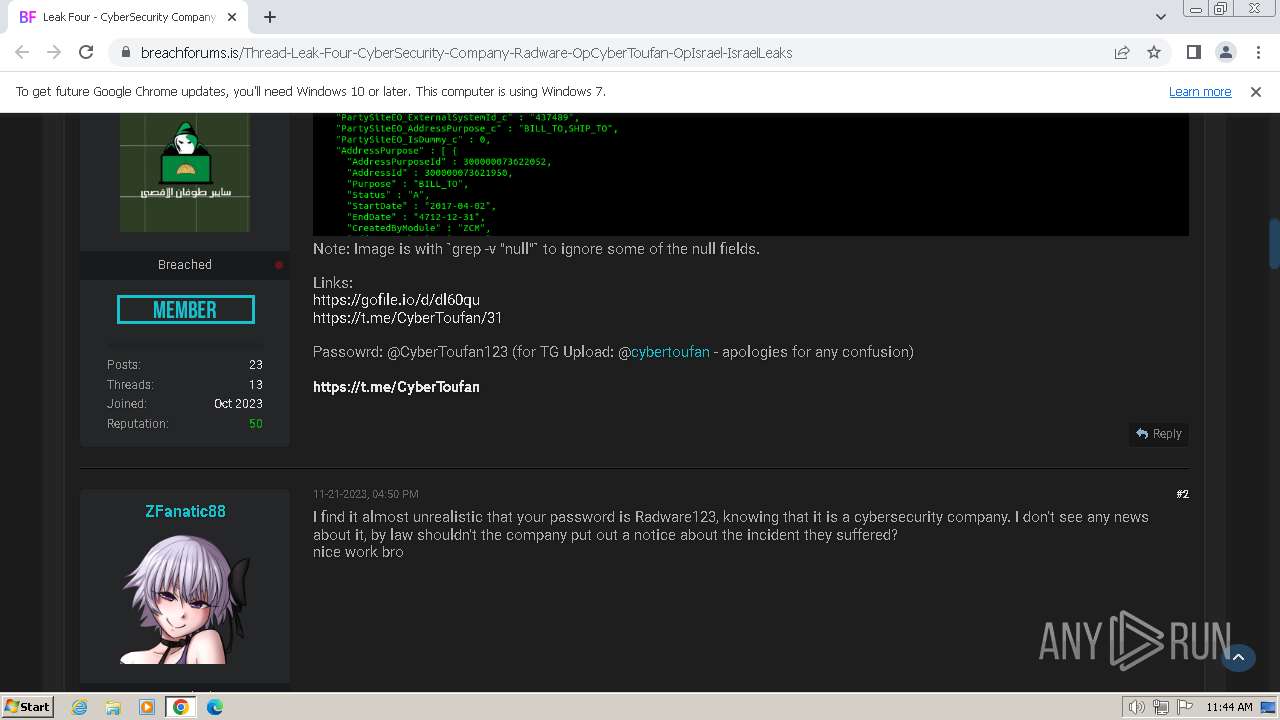
Task: Click the volume speaker tray icon
Action: pos(1136,707)
